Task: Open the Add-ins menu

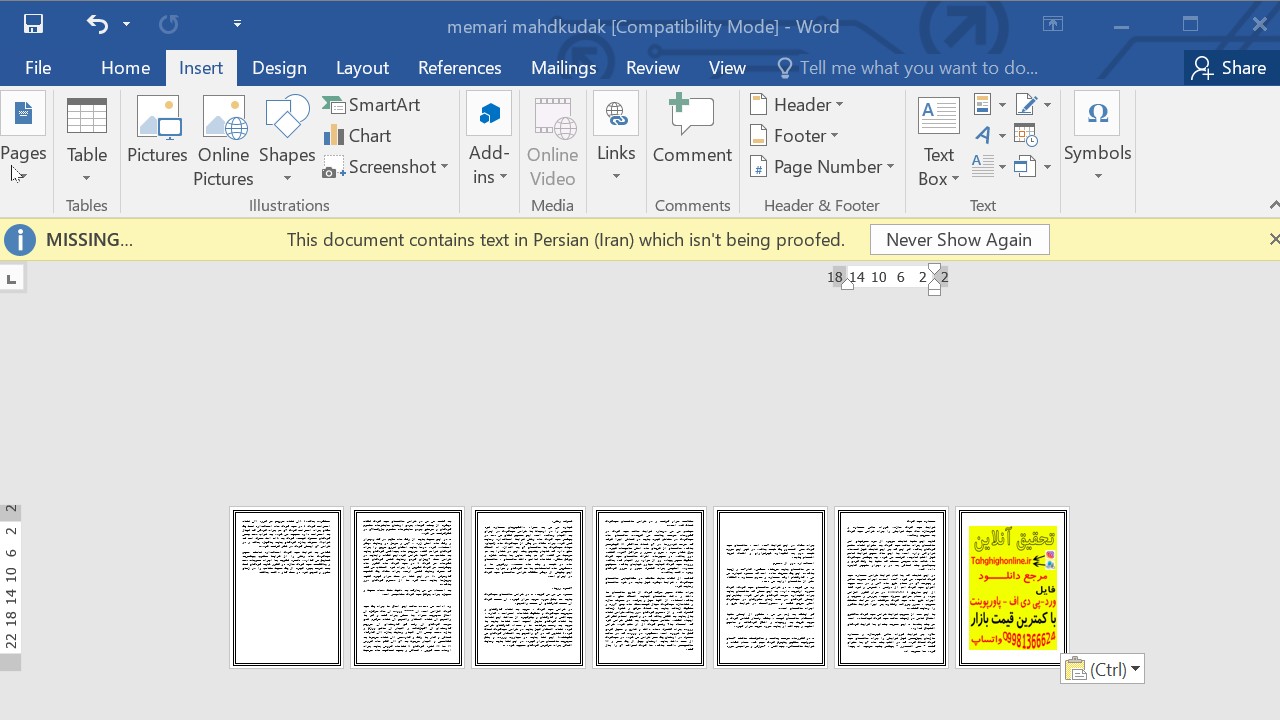Action: [x=489, y=140]
